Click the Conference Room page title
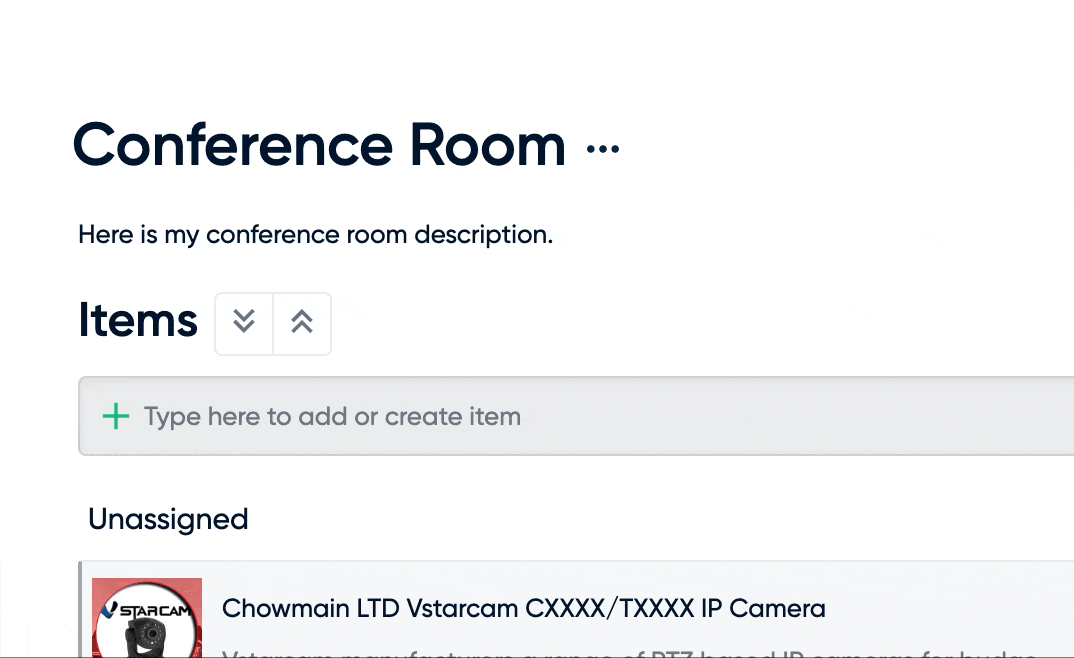 [x=319, y=145]
